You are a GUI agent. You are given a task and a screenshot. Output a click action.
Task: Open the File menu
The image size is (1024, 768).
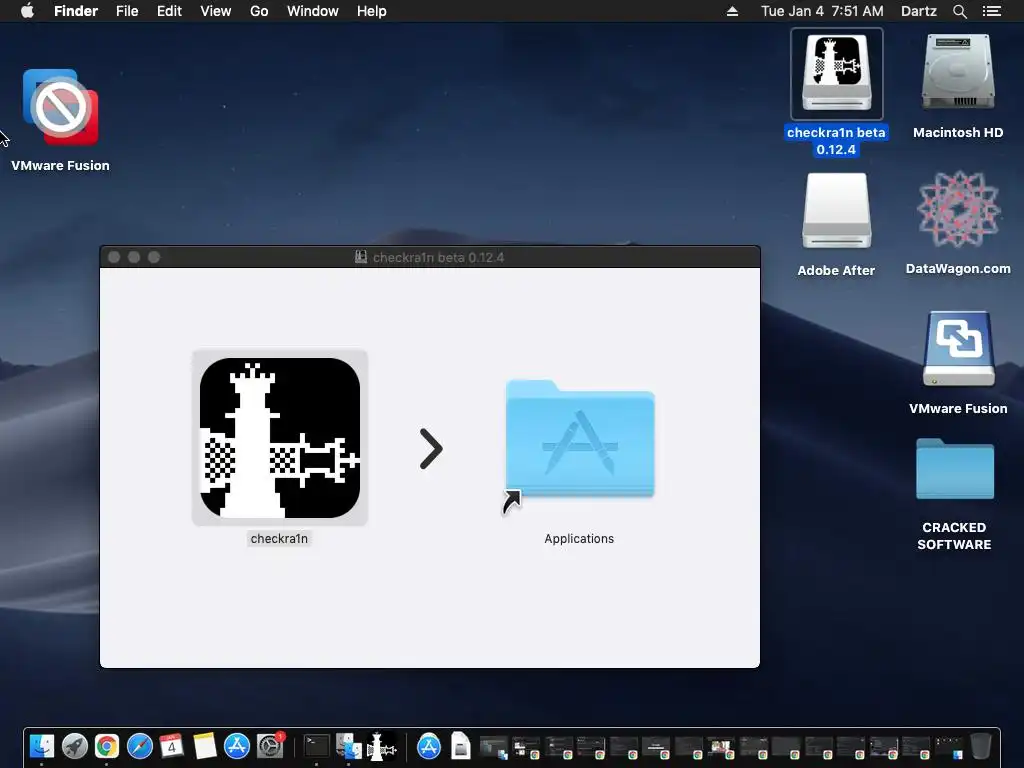[127, 11]
